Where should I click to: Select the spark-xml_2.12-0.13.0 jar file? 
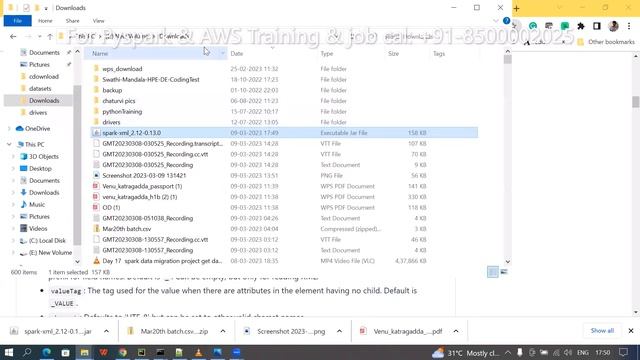[x=284, y=133]
